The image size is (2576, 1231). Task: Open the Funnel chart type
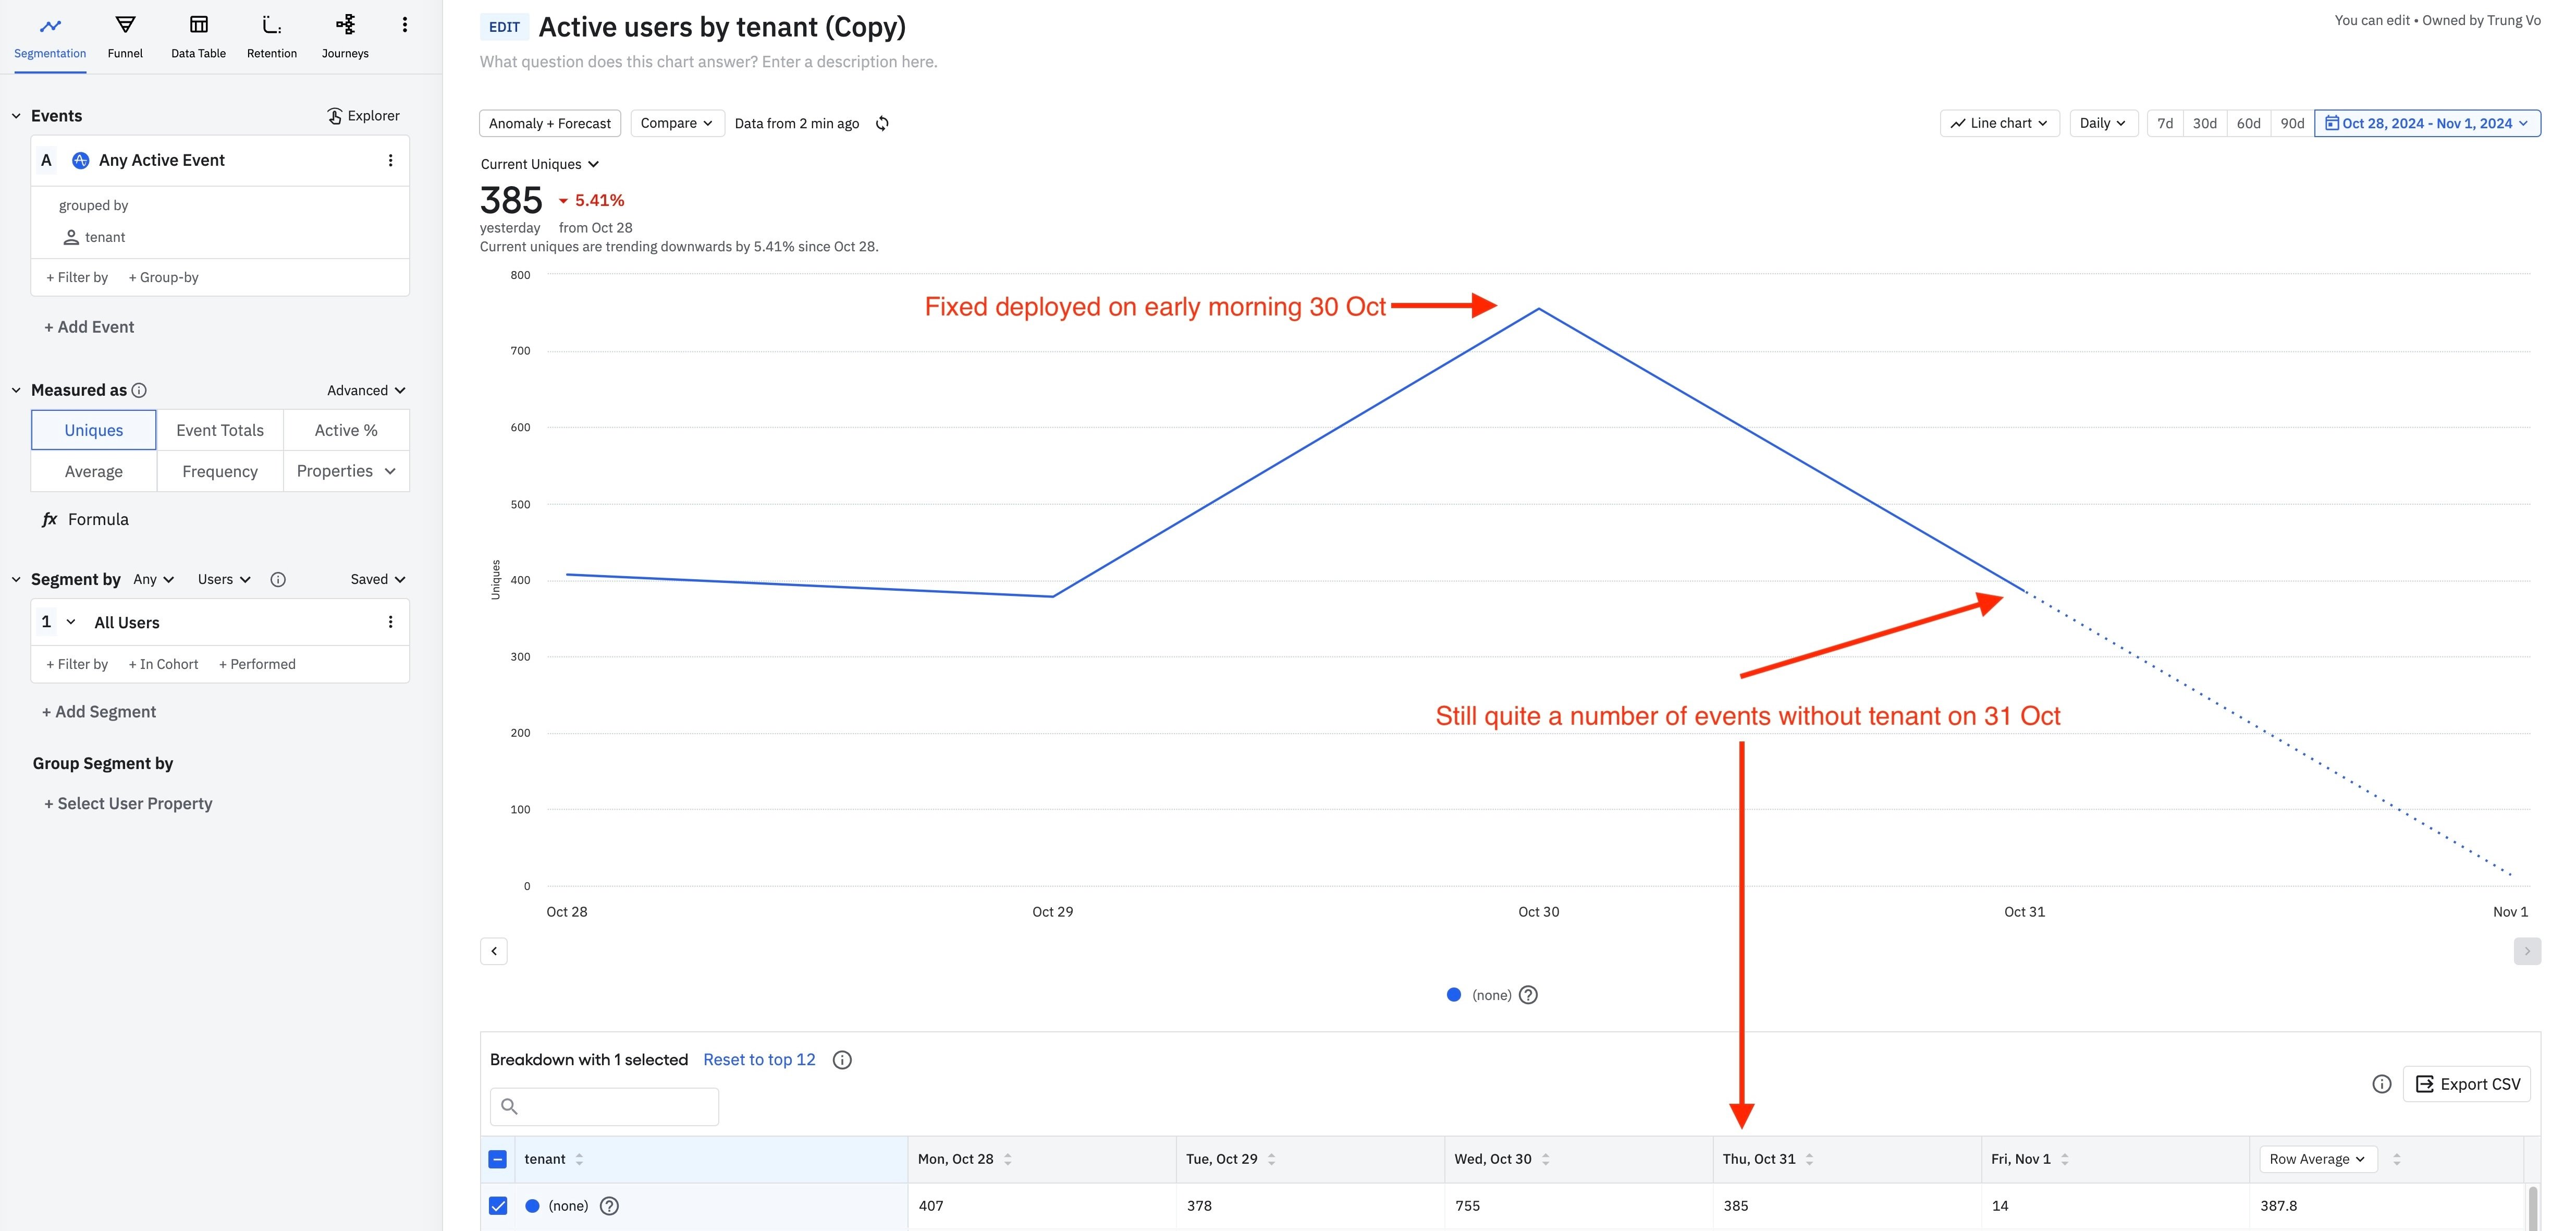click(x=125, y=37)
